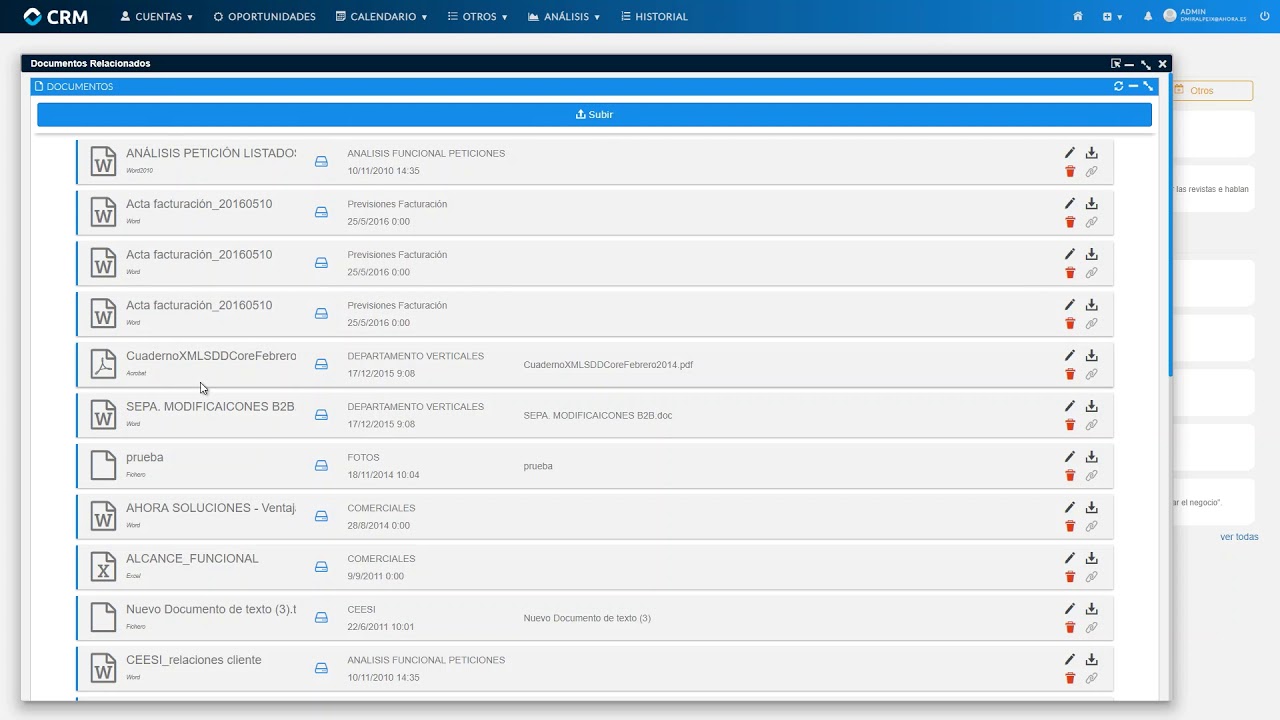Click the storage drive icon in prueba row
The image size is (1280, 720).
click(x=321, y=466)
